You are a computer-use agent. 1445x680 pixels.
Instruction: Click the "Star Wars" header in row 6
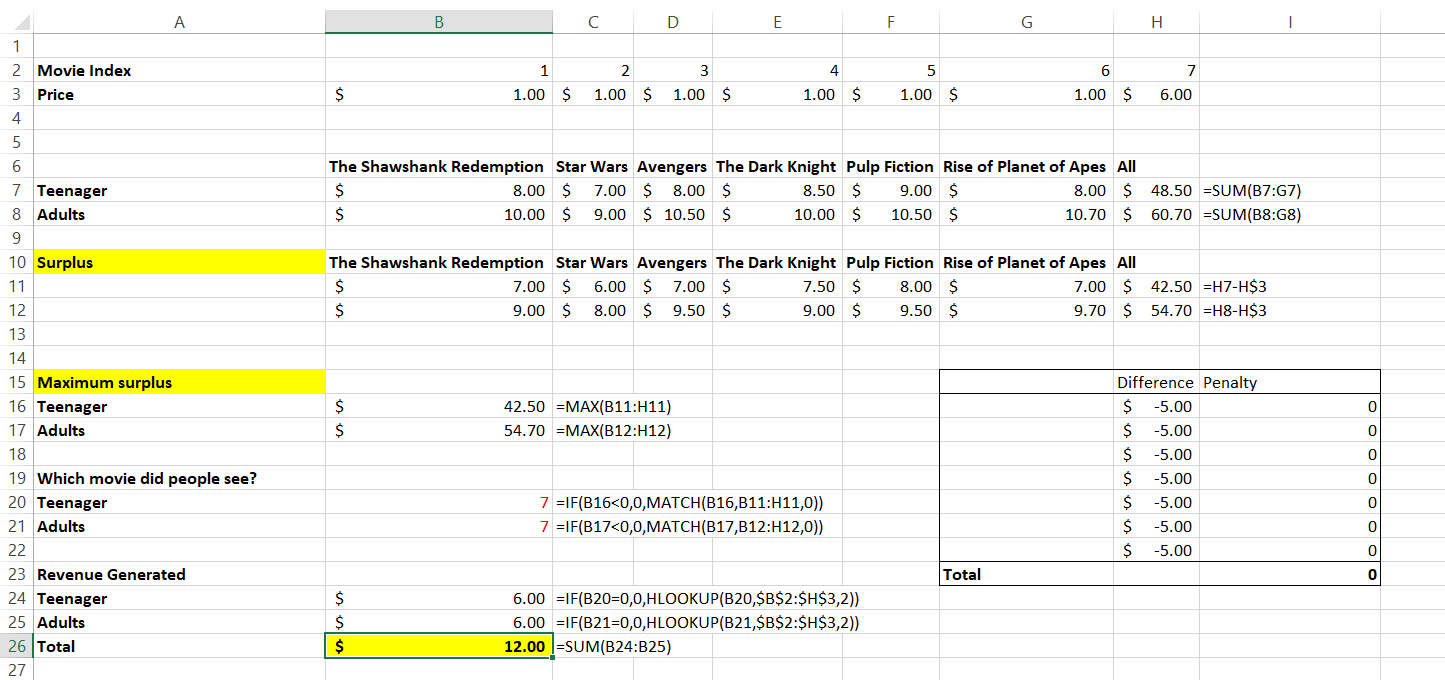(x=592, y=167)
